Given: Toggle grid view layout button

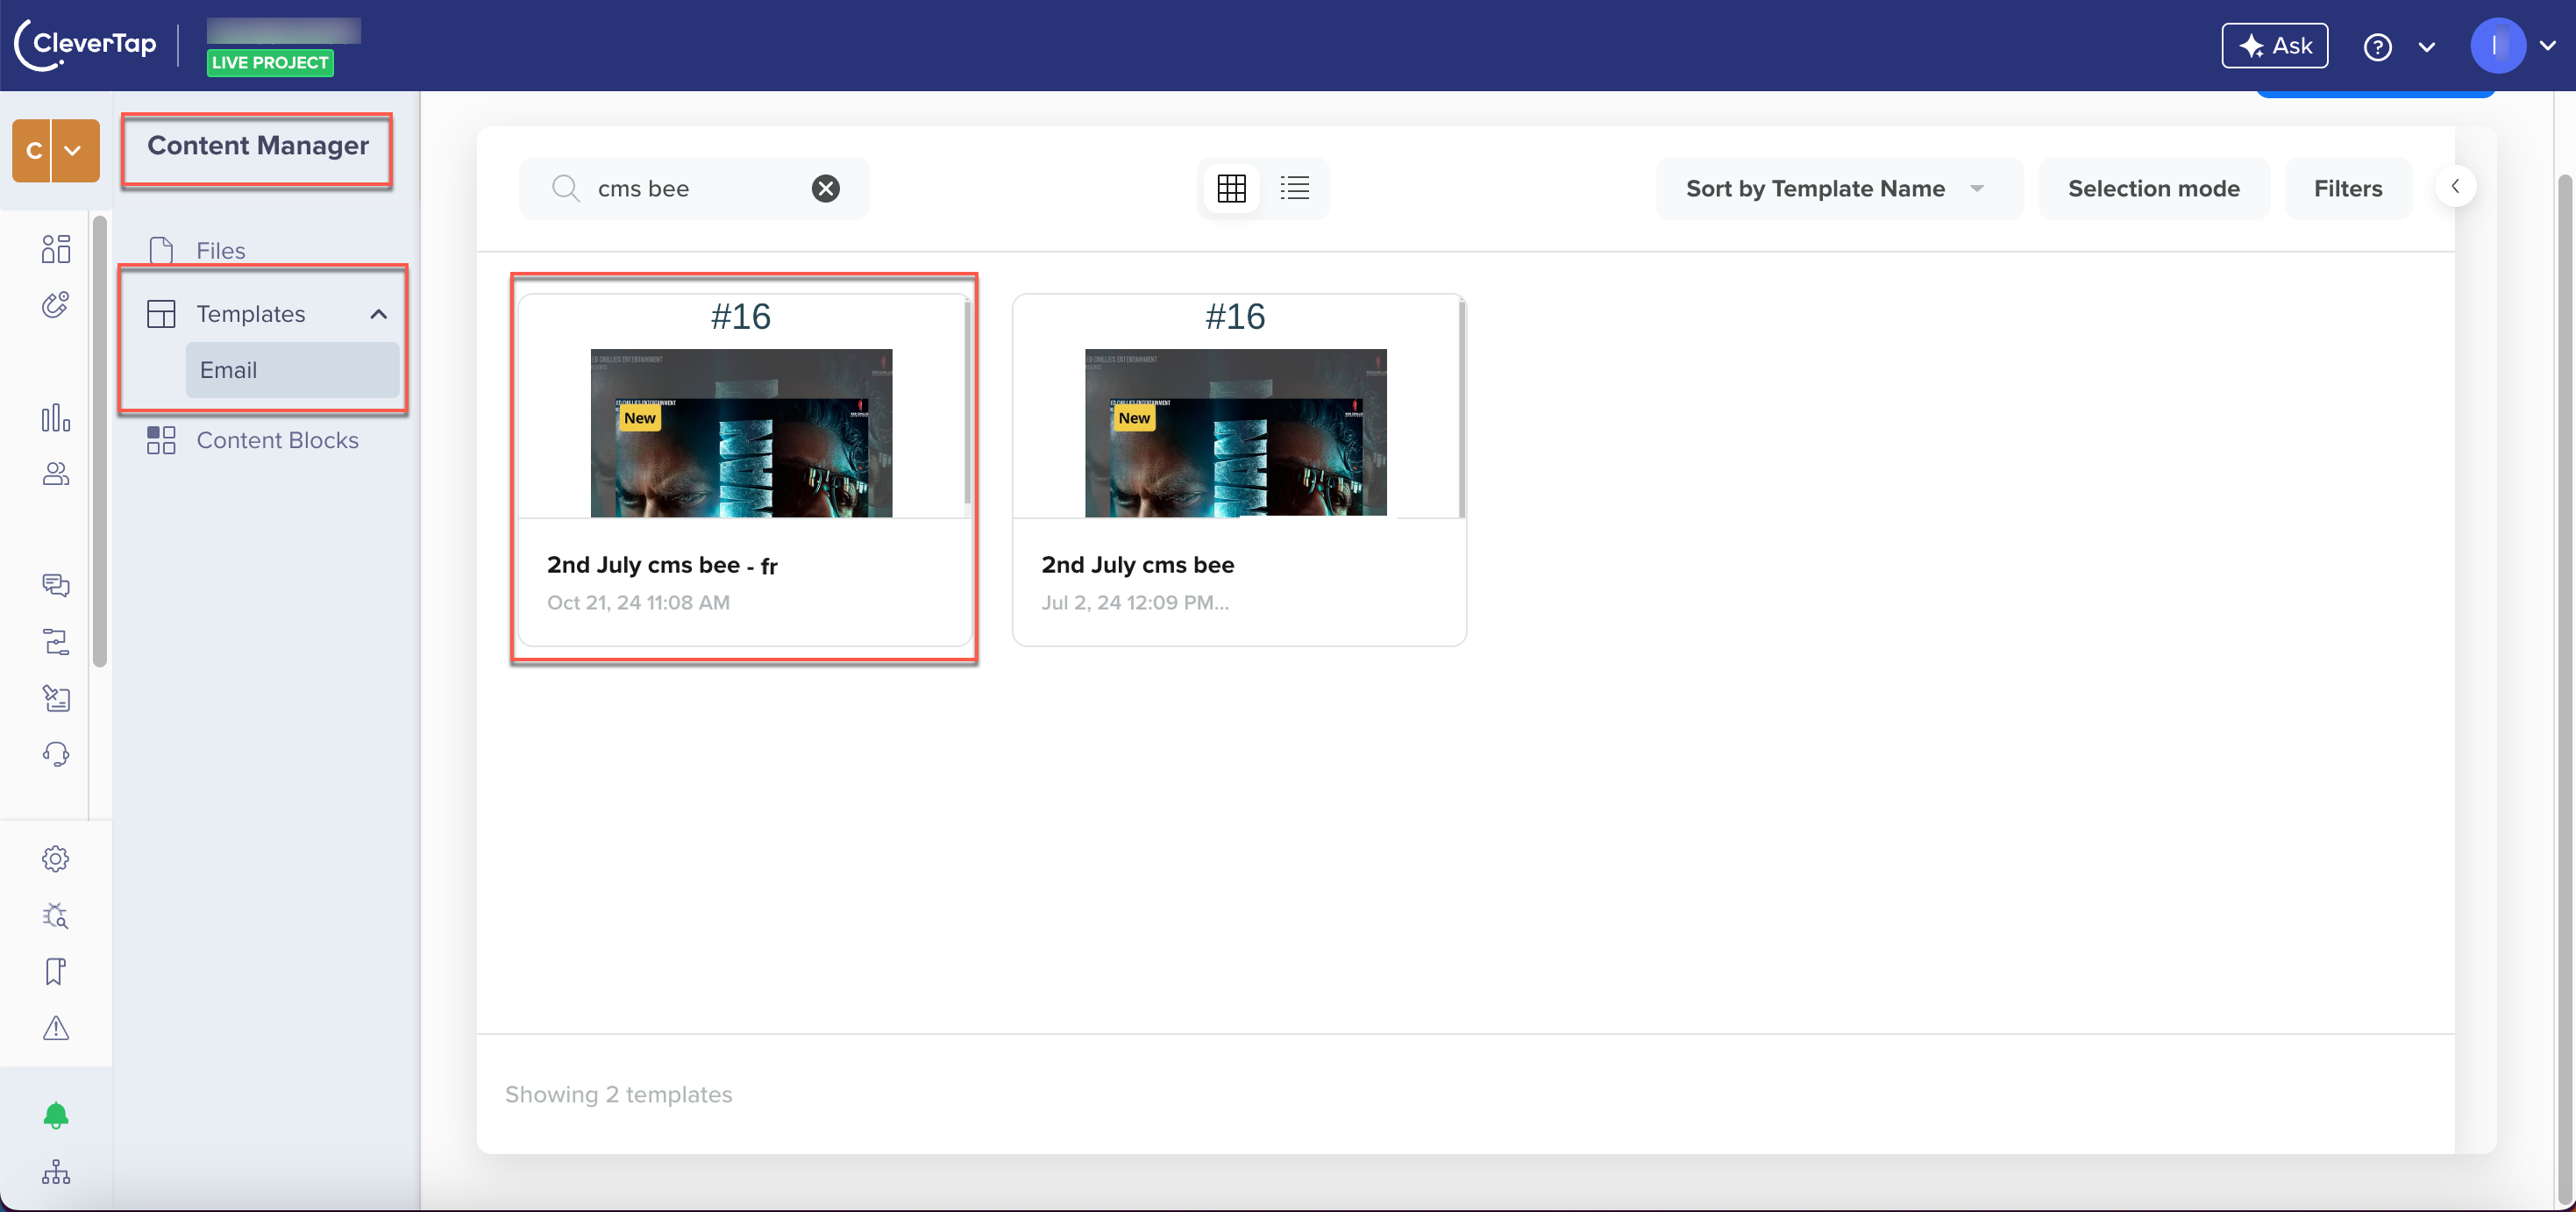Looking at the screenshot, I should (x=1230, y=186).
